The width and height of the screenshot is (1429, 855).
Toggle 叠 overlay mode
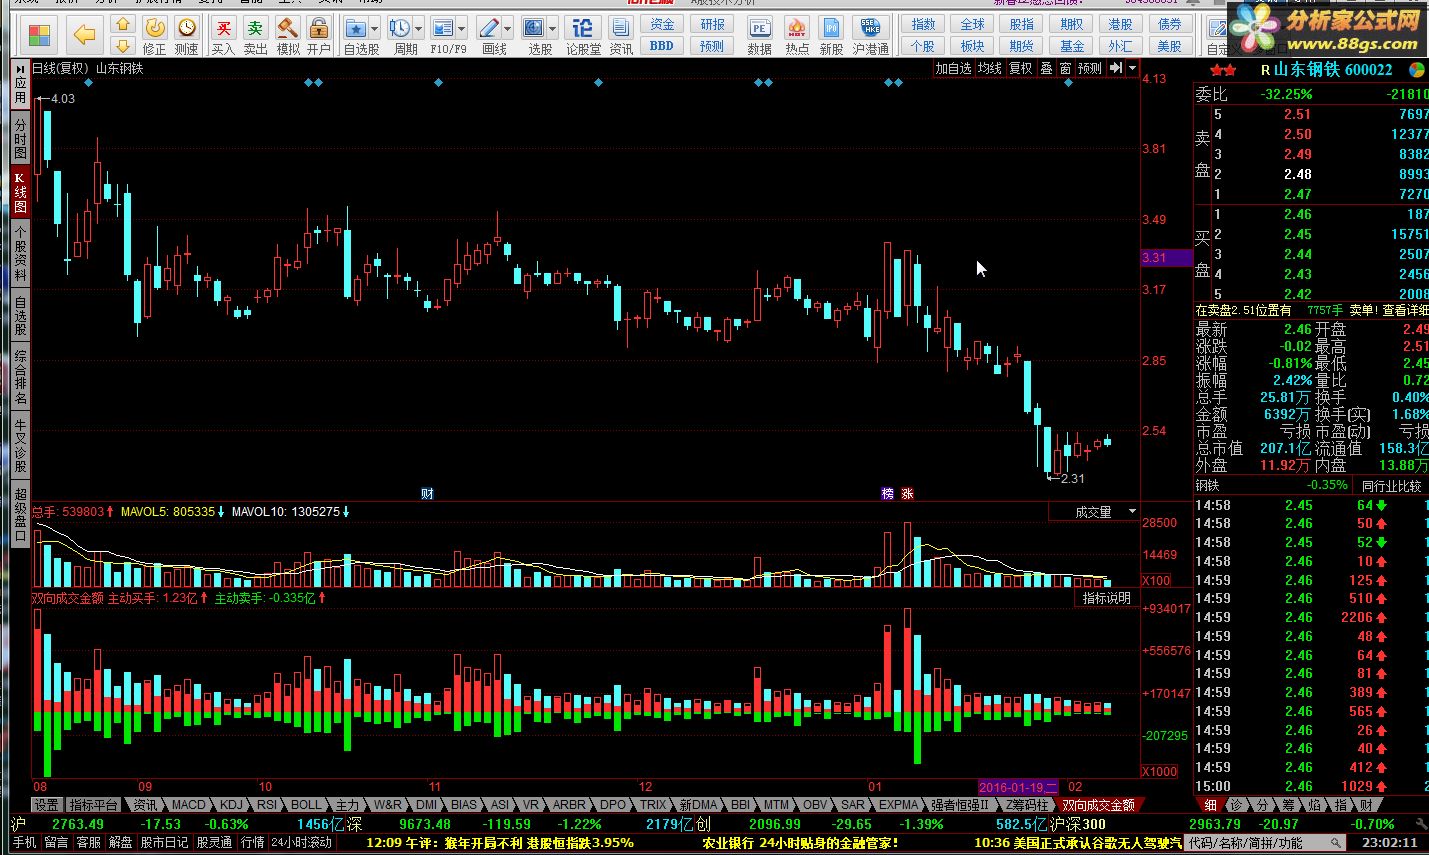point(1046,68)
